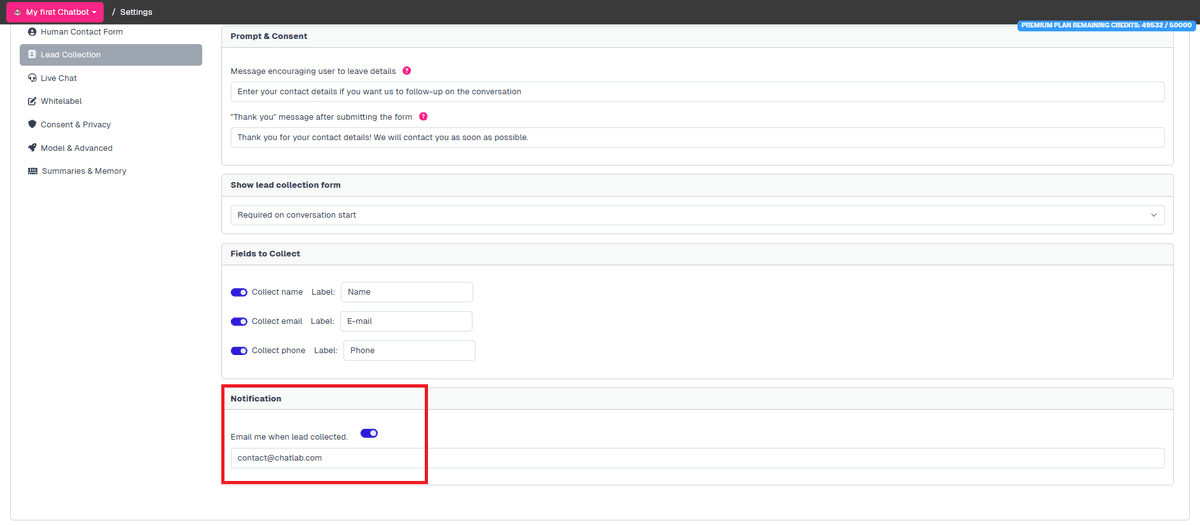The height and width of the screenshot is (525, 1200).
Task: Click help icon beside encouraging message label
Action: (x=407, y=71)
